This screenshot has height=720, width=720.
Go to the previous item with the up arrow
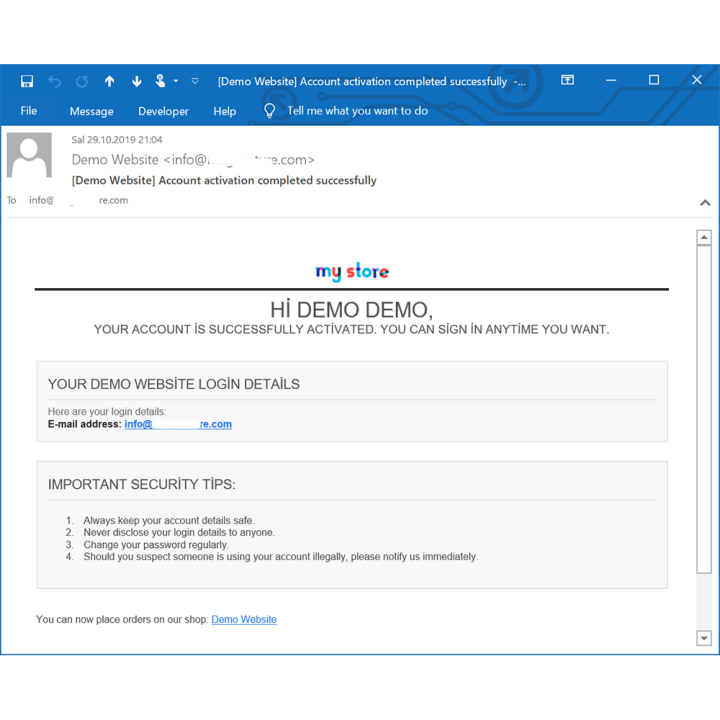(x=109, y=81)
